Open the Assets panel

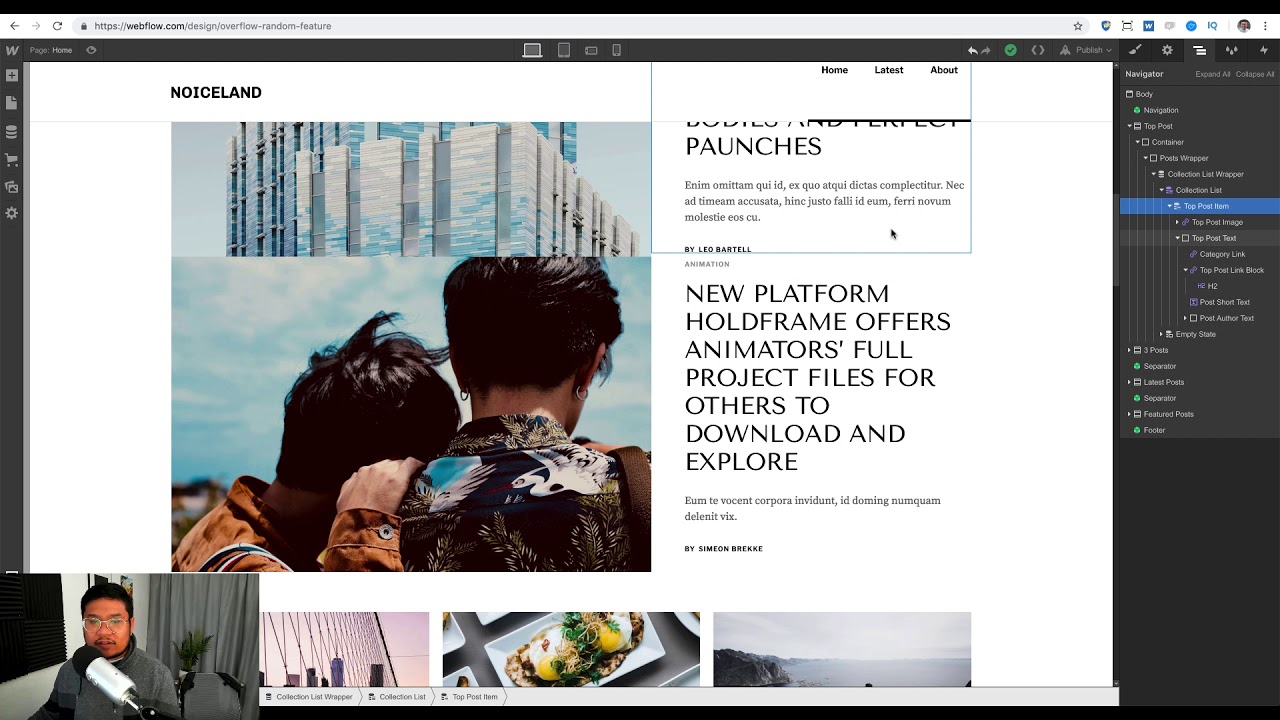tap(11, 187)
